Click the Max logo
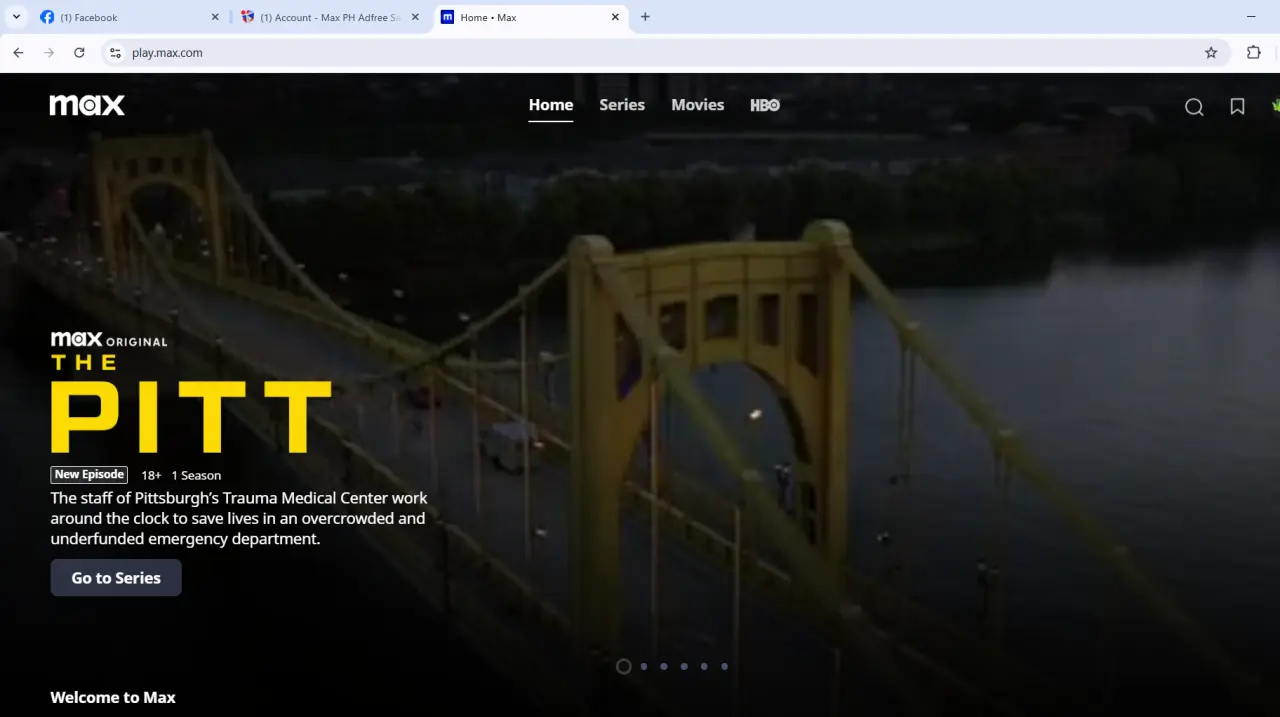 [x=87, y=105]
